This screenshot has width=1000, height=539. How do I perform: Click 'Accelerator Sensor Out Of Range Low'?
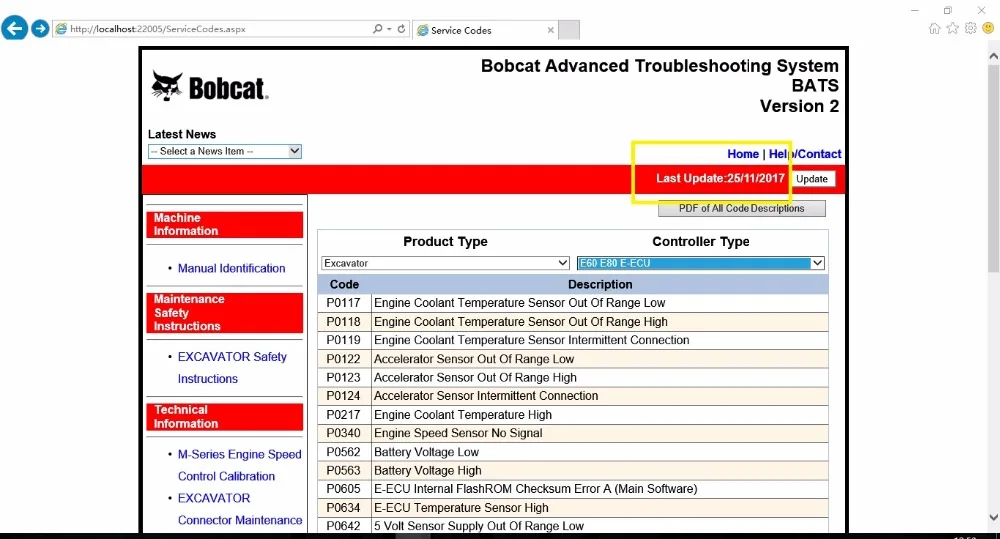click(x=474, y=359)
